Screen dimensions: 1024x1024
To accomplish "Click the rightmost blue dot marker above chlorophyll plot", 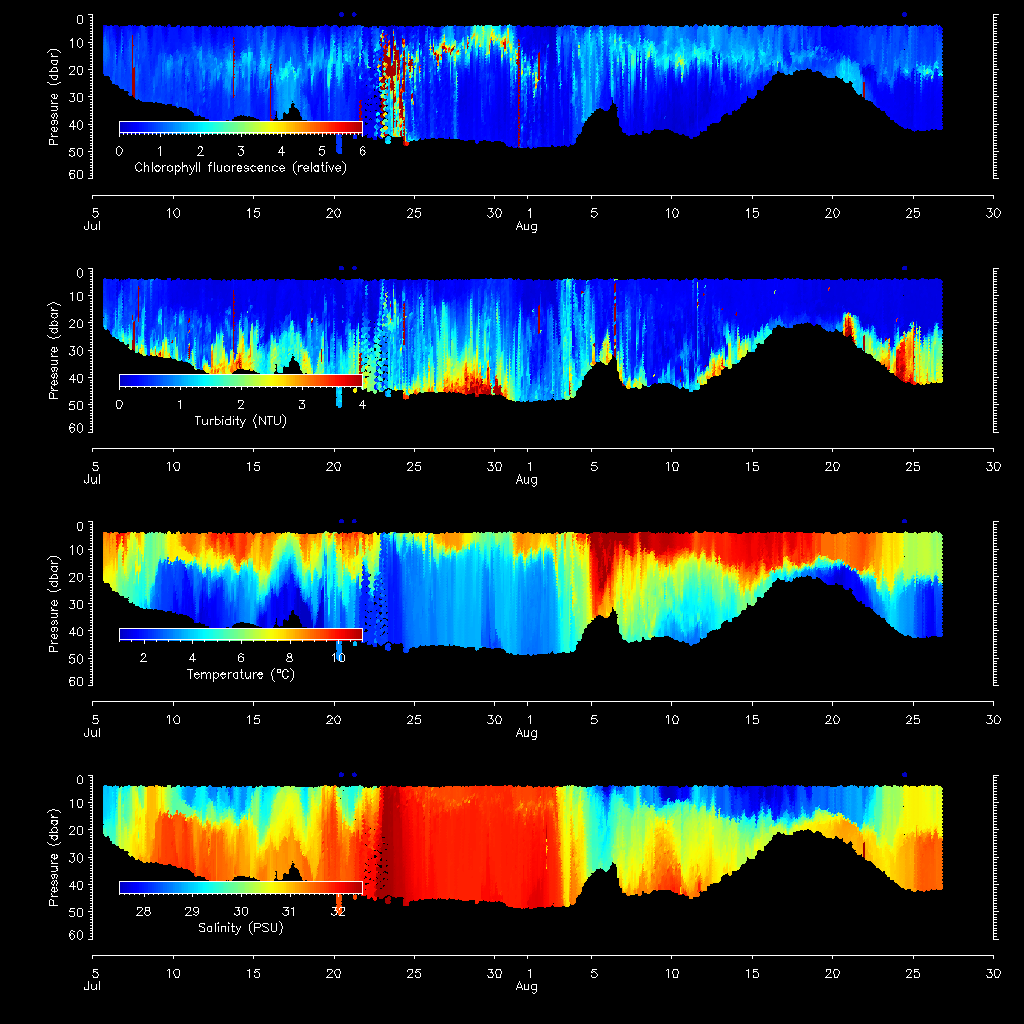I will 904,15.
